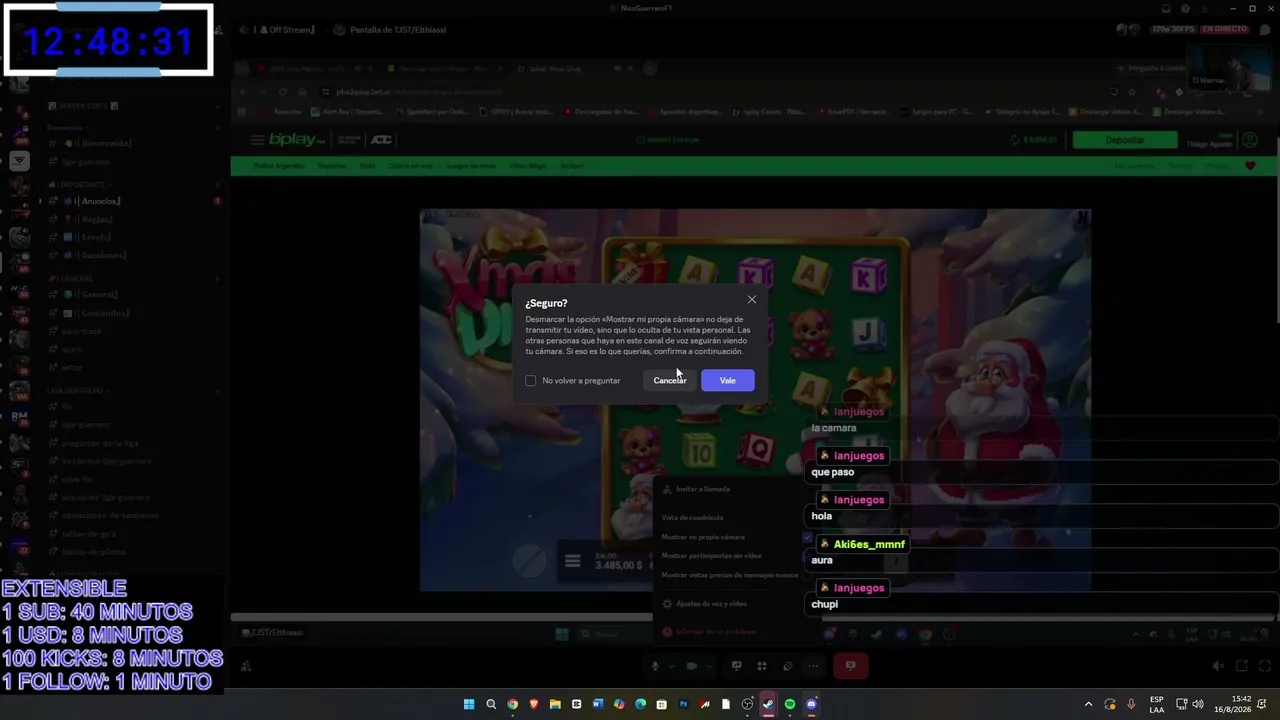Screen dimensions: 1280x720
Task: Click the 'aura' chat message
Action: point(822,561)
